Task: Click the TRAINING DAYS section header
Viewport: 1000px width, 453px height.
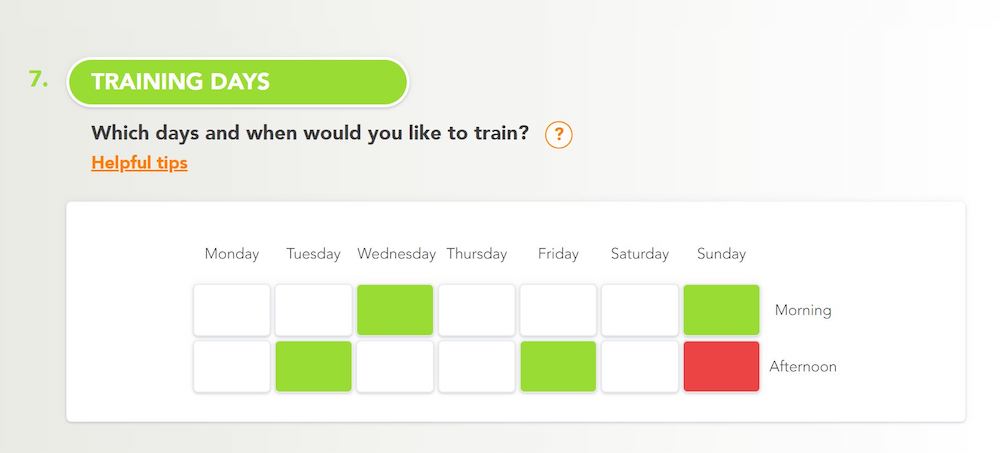Action: click(x=237, y=82)
